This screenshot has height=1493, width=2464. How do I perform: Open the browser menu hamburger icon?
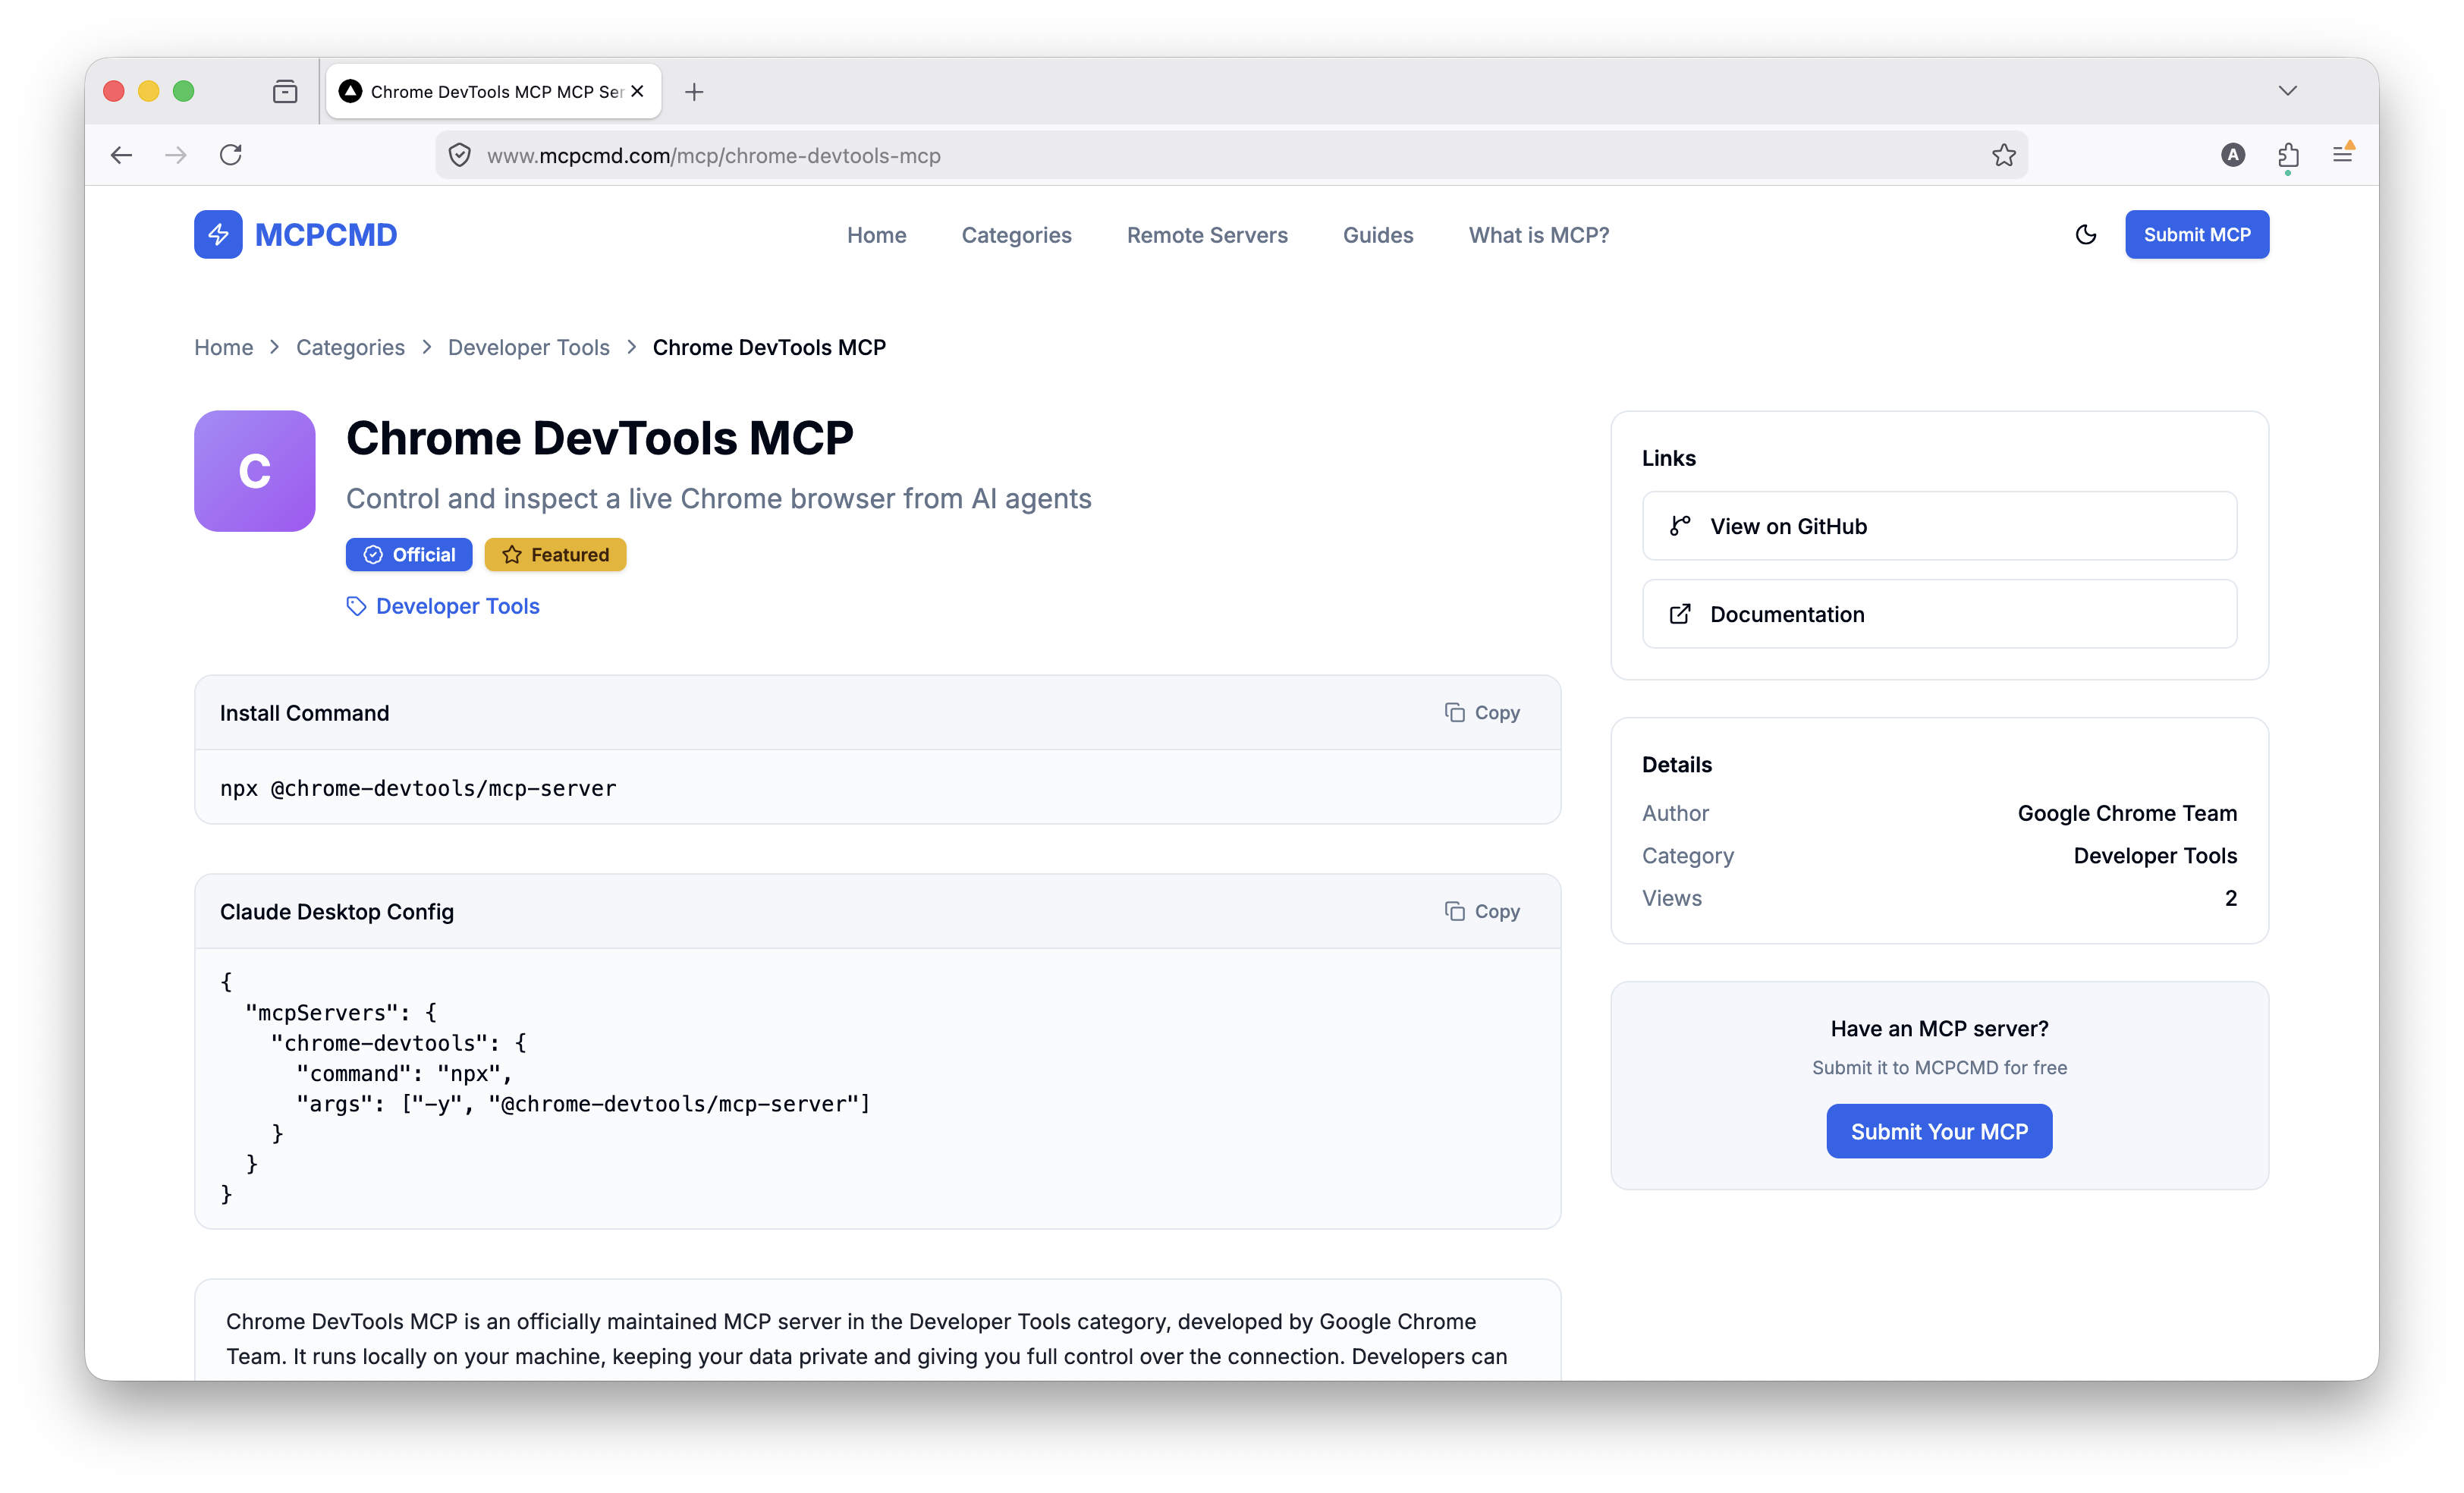click(2344, 155)
